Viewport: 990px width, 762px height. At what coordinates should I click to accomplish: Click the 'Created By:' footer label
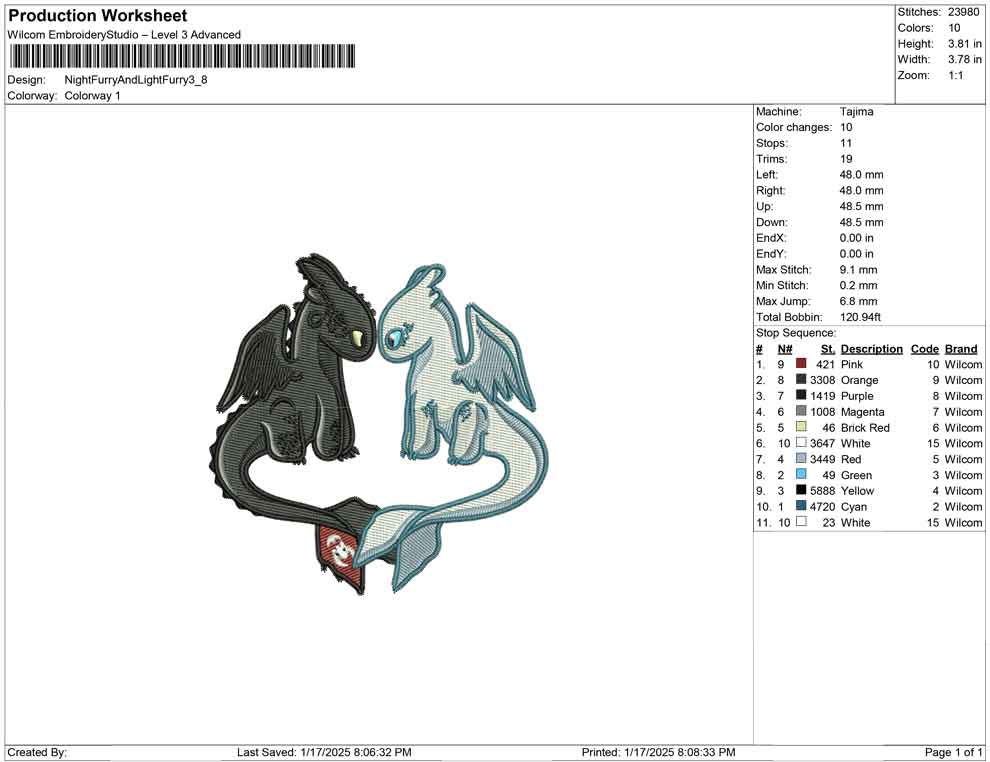[x=37, y=752]
